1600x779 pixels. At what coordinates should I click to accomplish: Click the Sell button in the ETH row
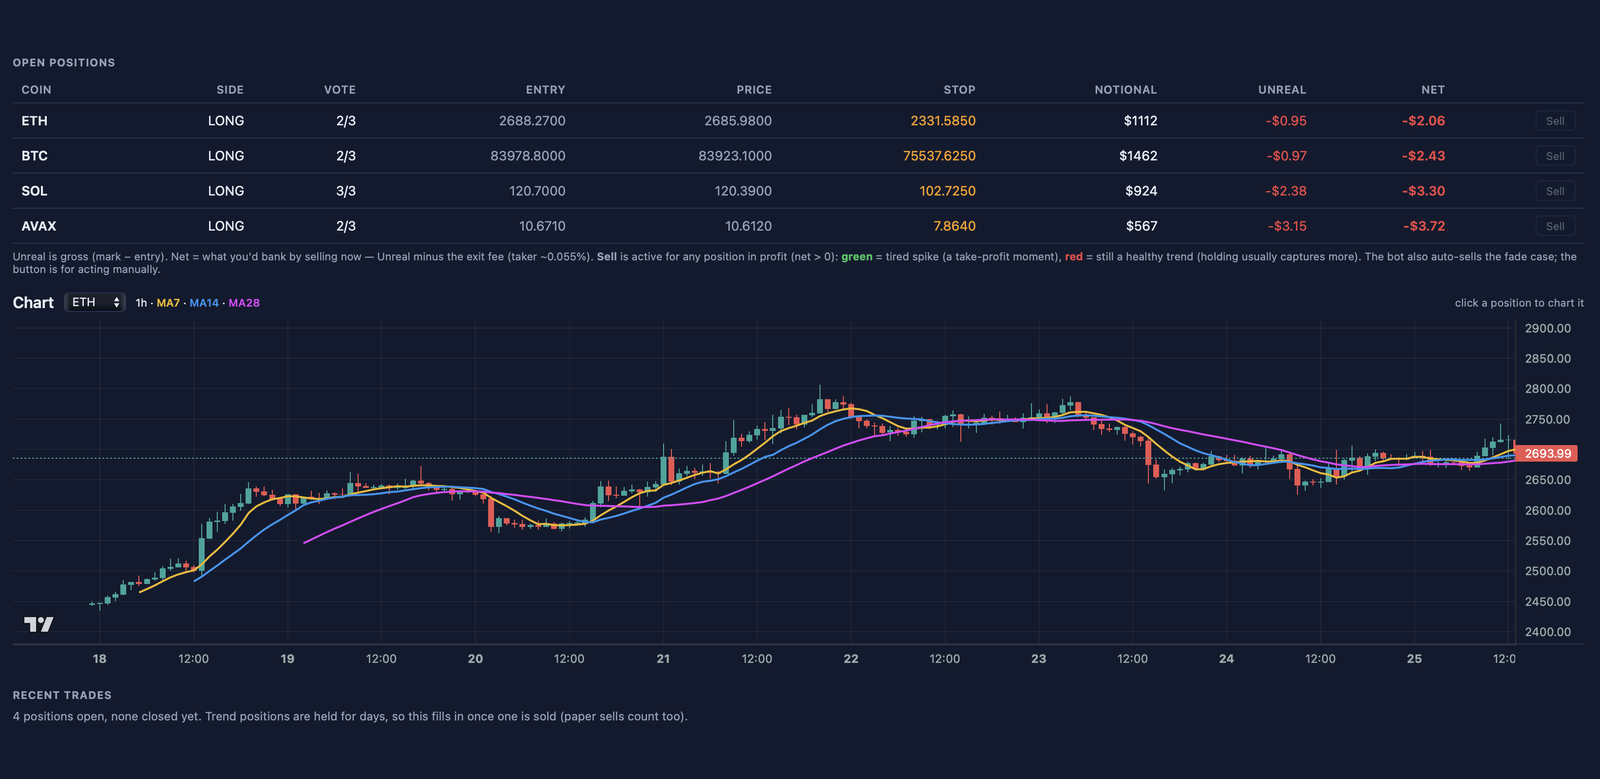click(1555, 121)
